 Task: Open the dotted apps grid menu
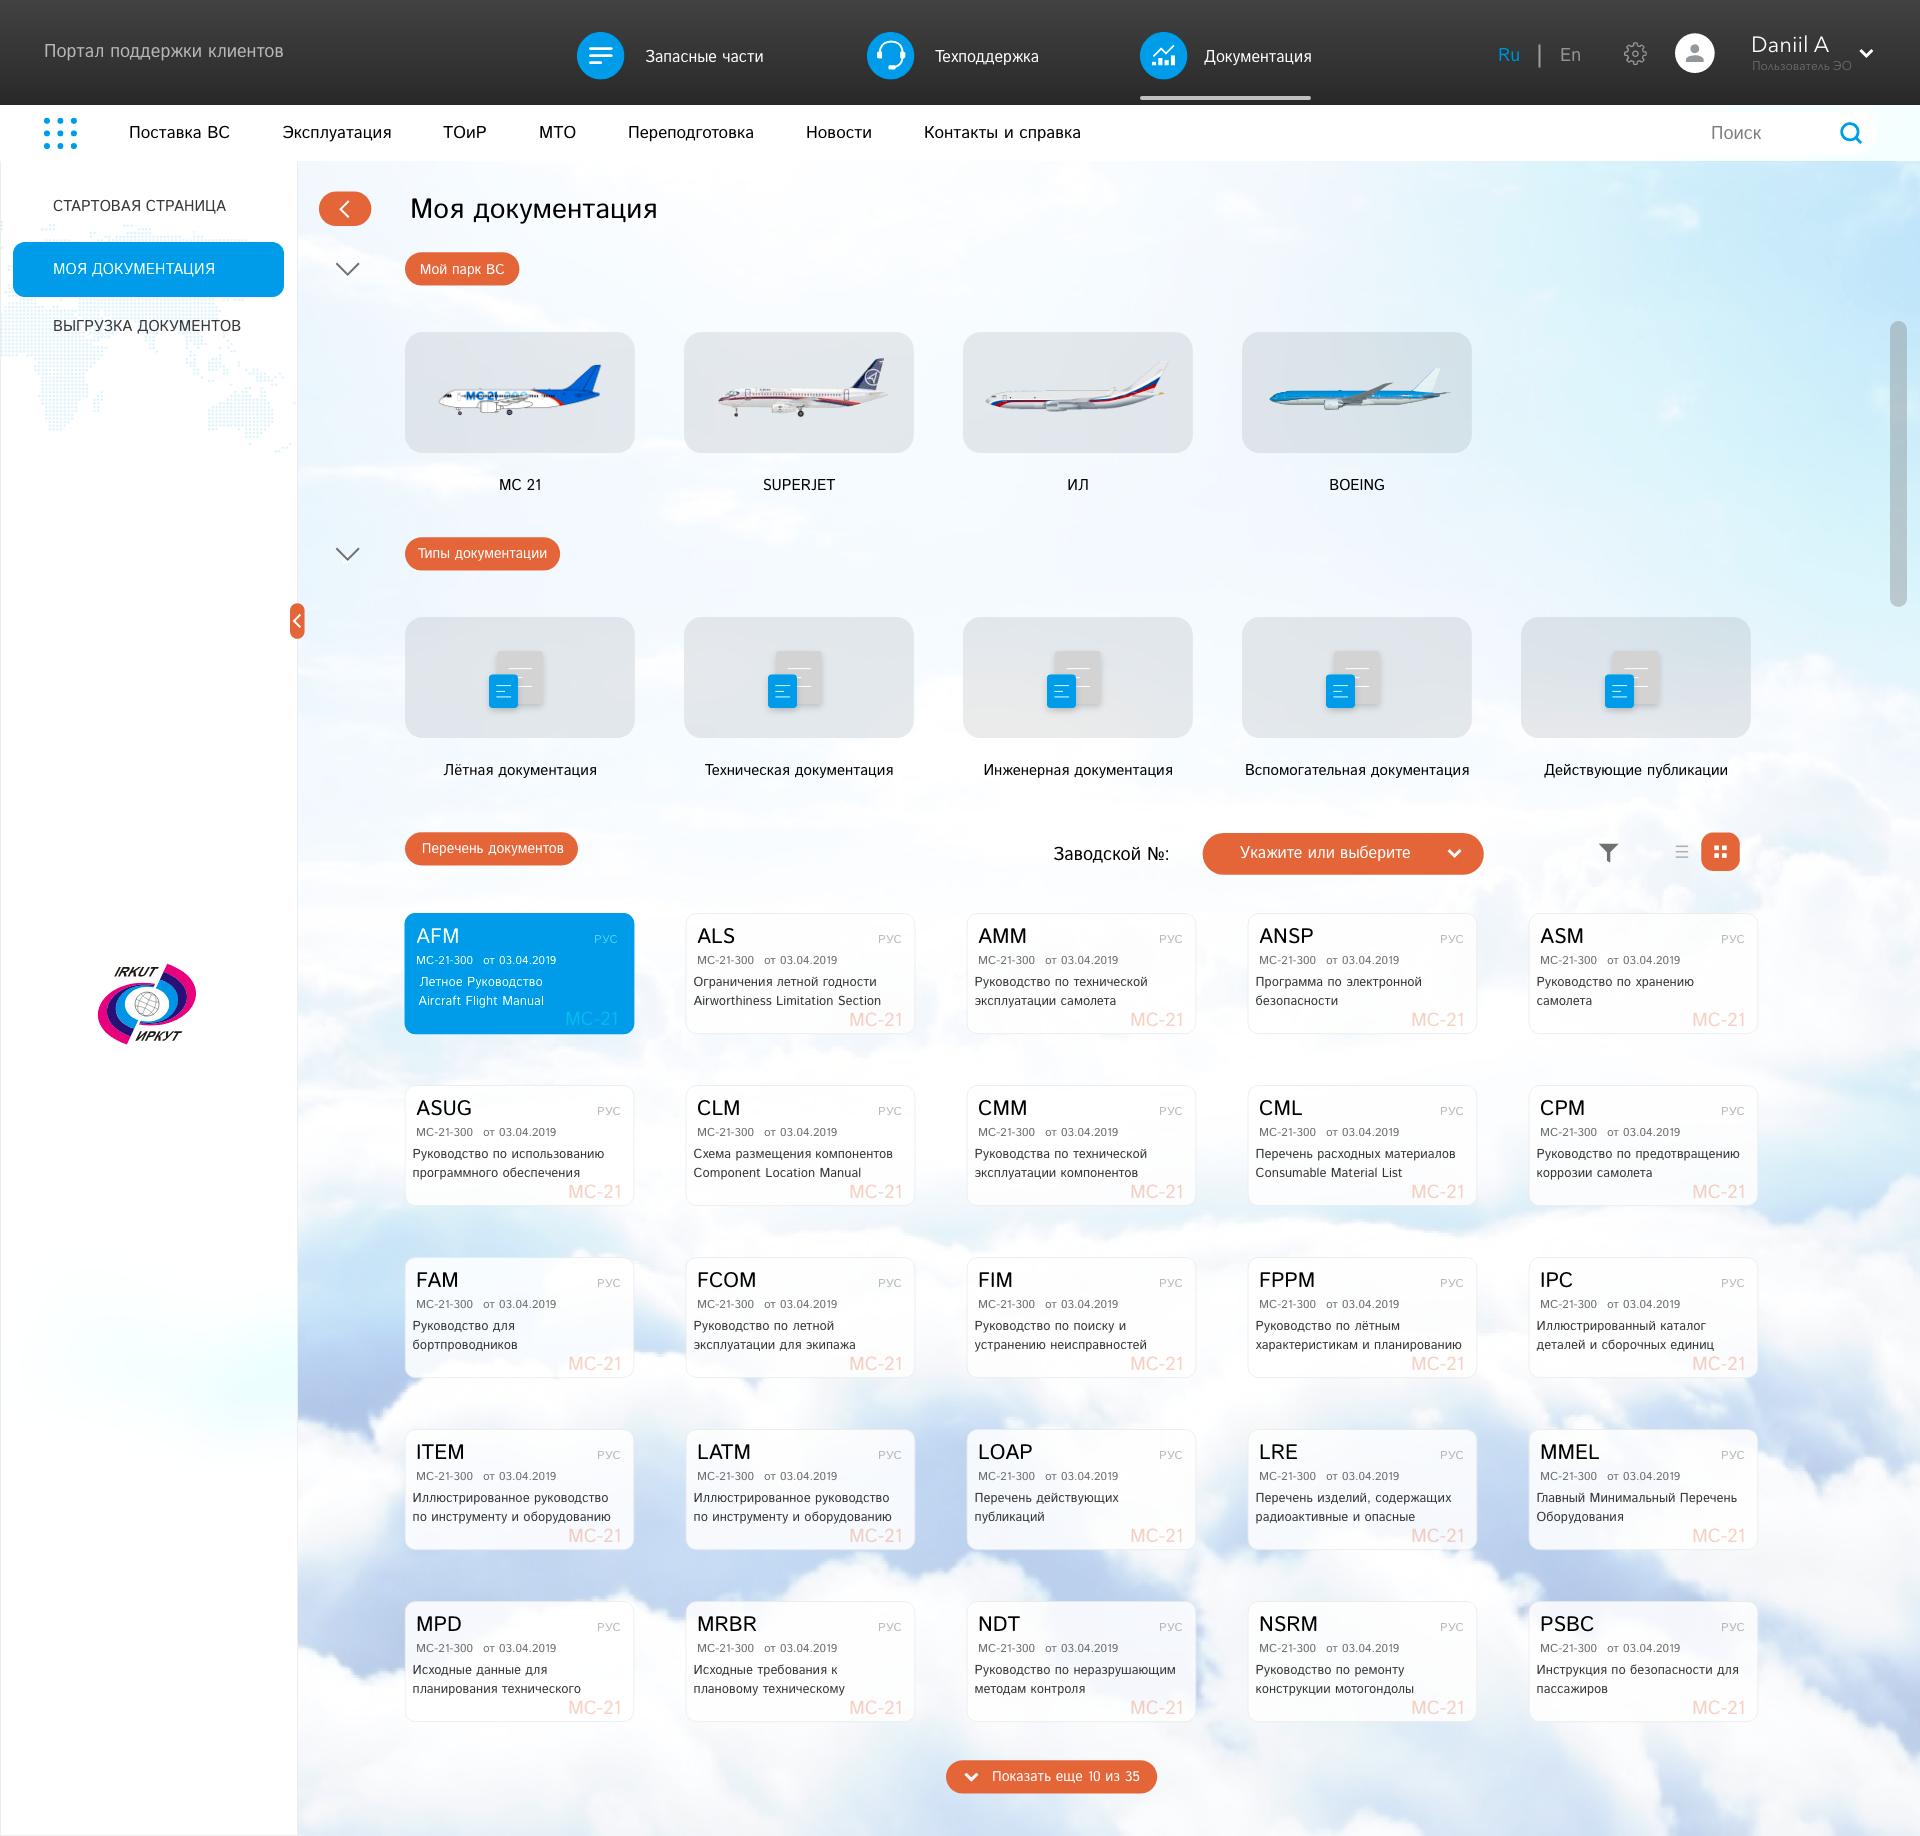[60, 133]
